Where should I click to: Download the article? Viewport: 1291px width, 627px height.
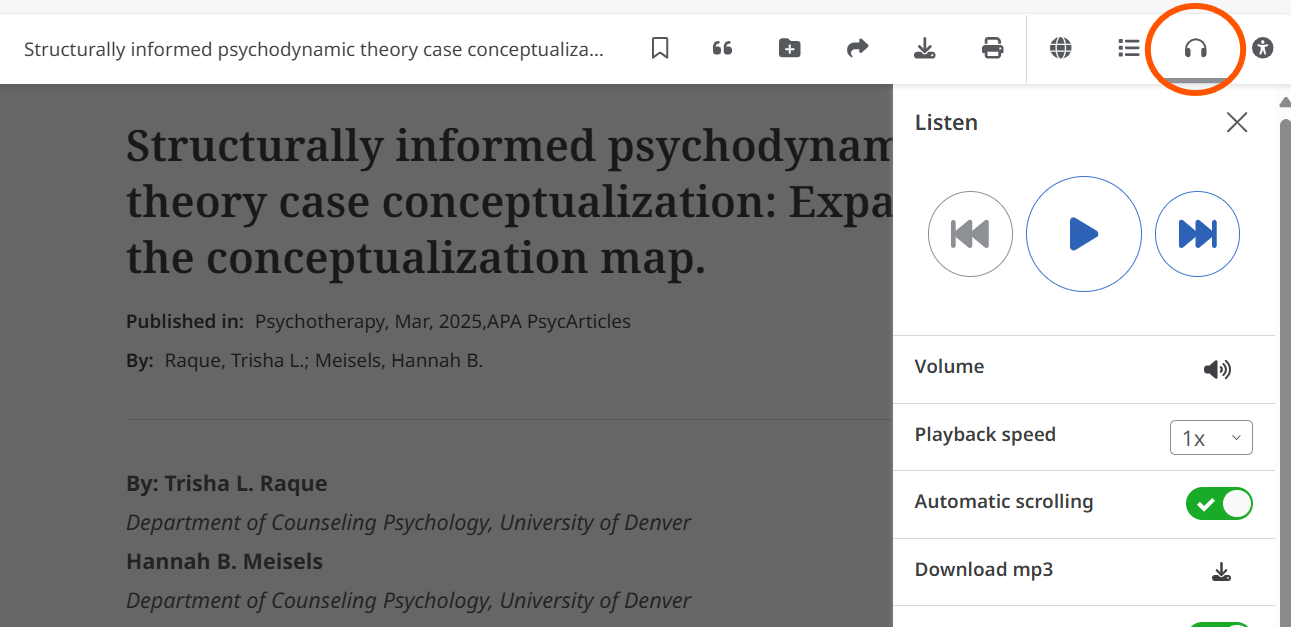point(925,47)
